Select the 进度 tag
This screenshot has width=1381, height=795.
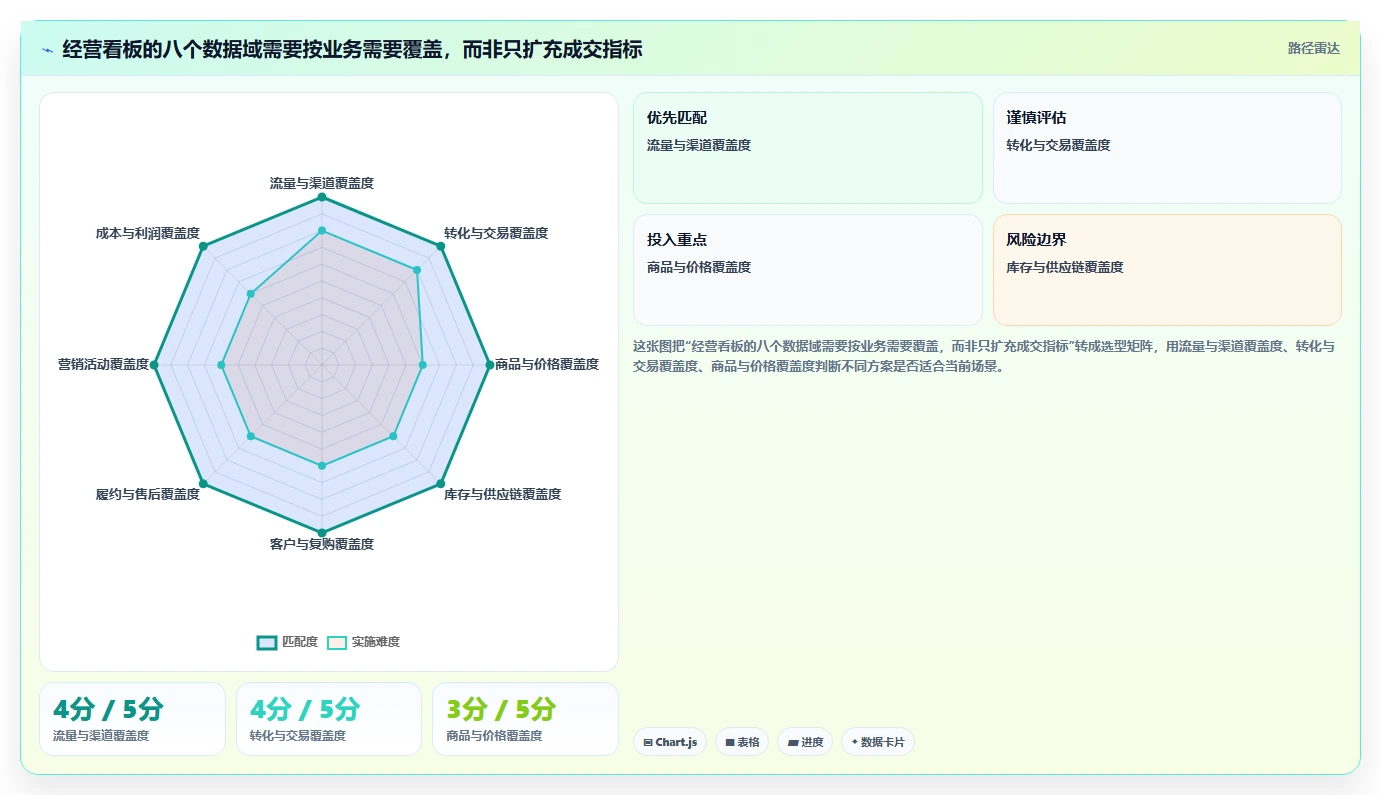coord(805,742)
